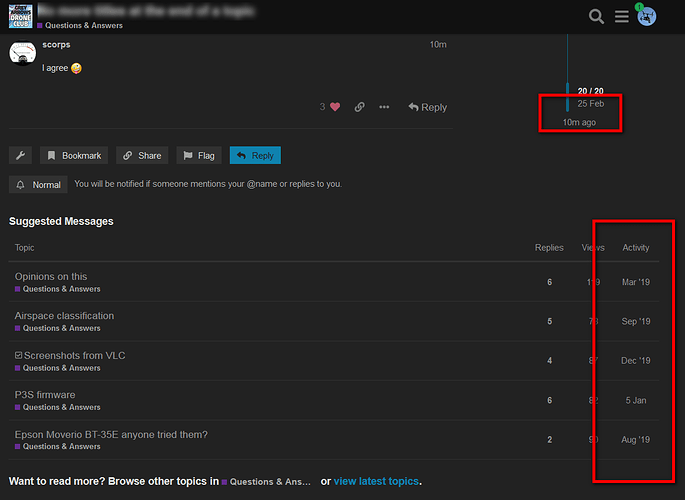The image size is (685, 500).
Task: Flag this topic
Action: coord(199,155)
